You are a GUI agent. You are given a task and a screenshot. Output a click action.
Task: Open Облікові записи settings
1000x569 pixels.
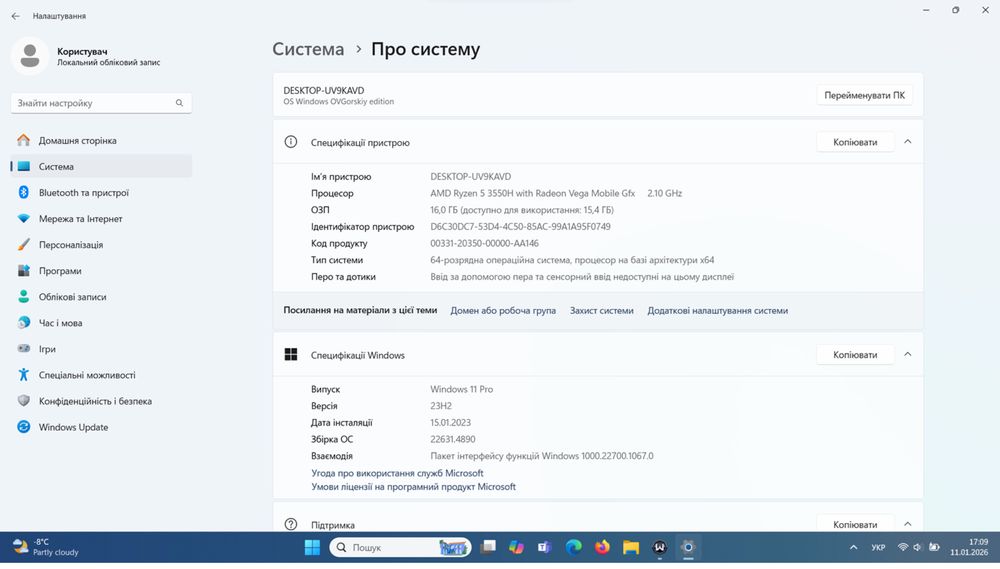point(101,297)
